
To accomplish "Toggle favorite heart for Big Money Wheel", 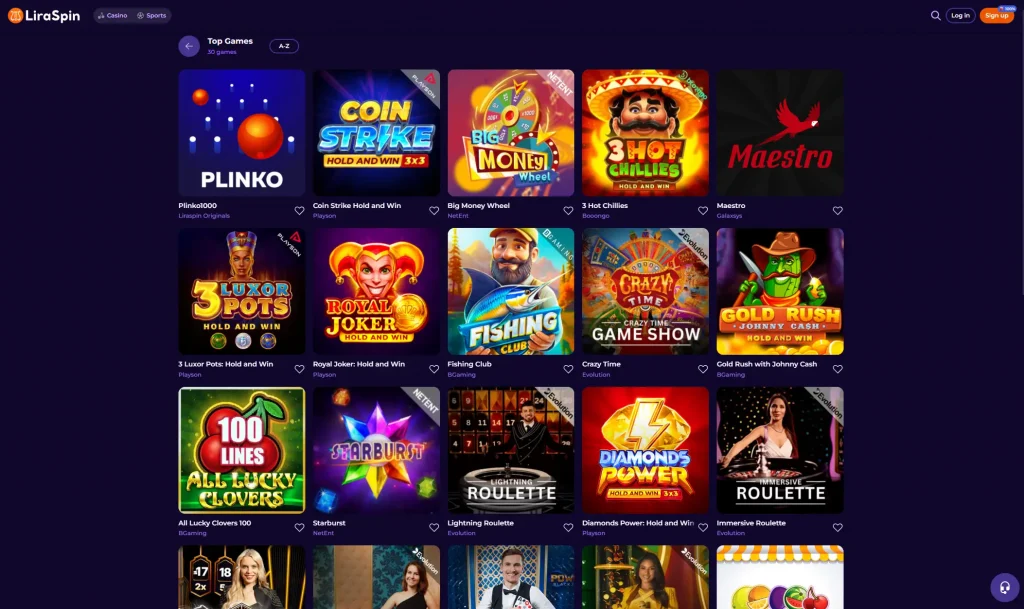I will [568, 211].
